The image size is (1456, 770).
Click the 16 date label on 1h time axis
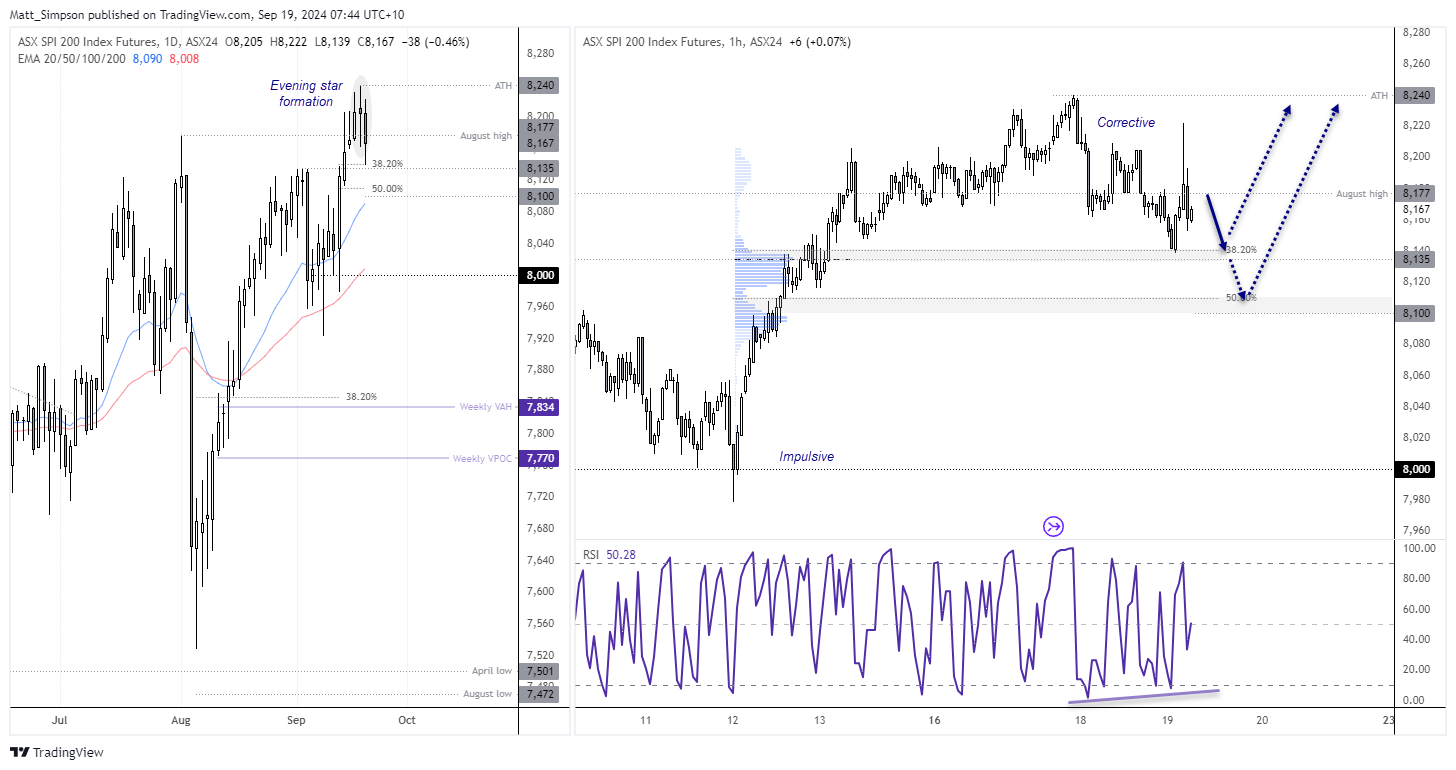point(935,719)
